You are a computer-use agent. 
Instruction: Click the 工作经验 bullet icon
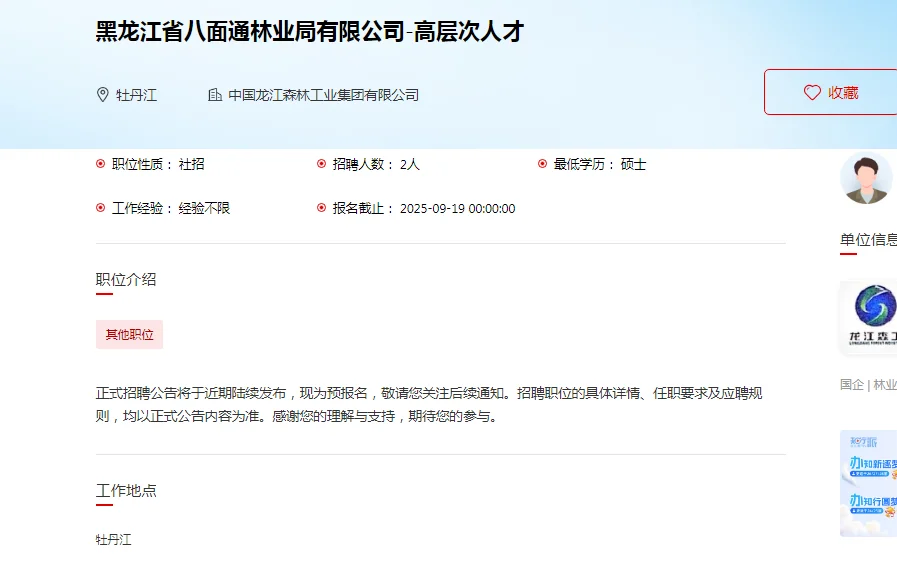101,208
